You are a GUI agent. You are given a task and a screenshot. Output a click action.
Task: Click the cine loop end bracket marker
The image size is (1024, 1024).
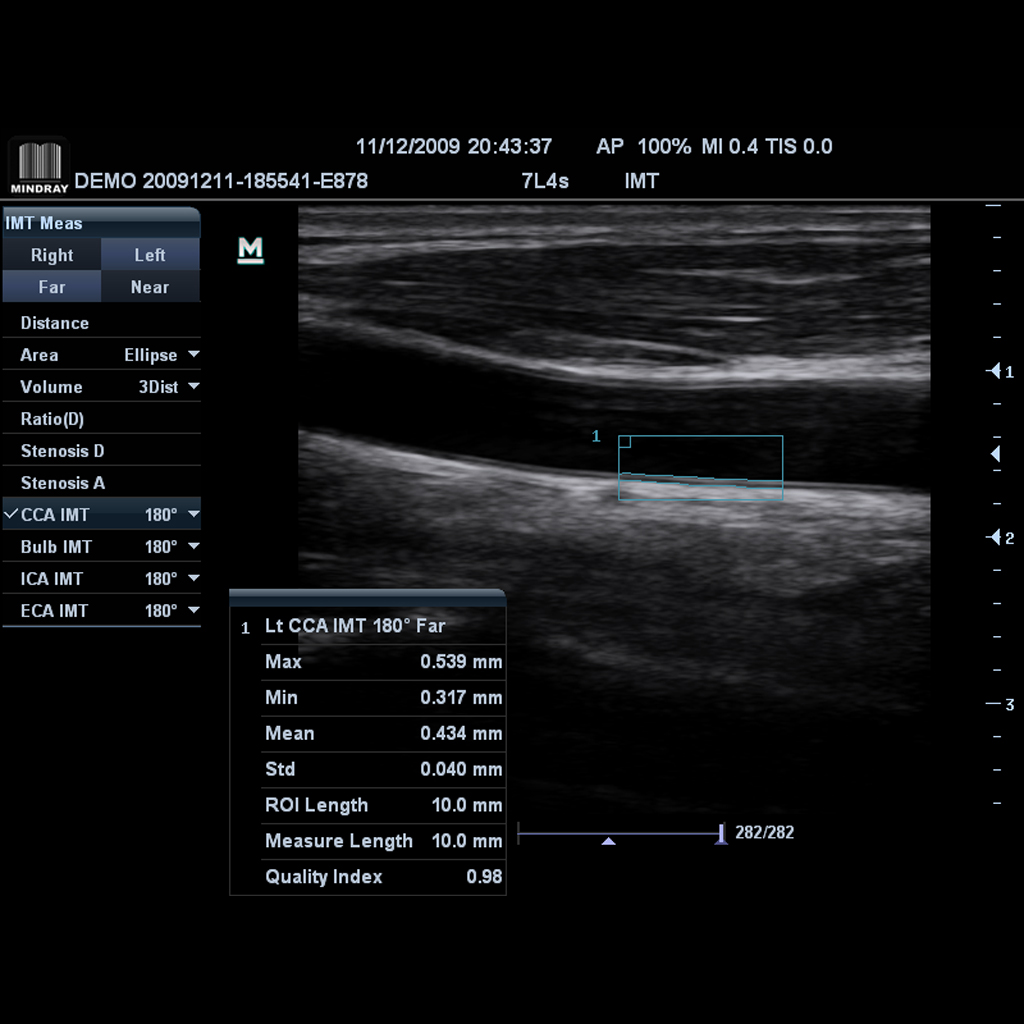pyautogui.click(x=721, y=833)
